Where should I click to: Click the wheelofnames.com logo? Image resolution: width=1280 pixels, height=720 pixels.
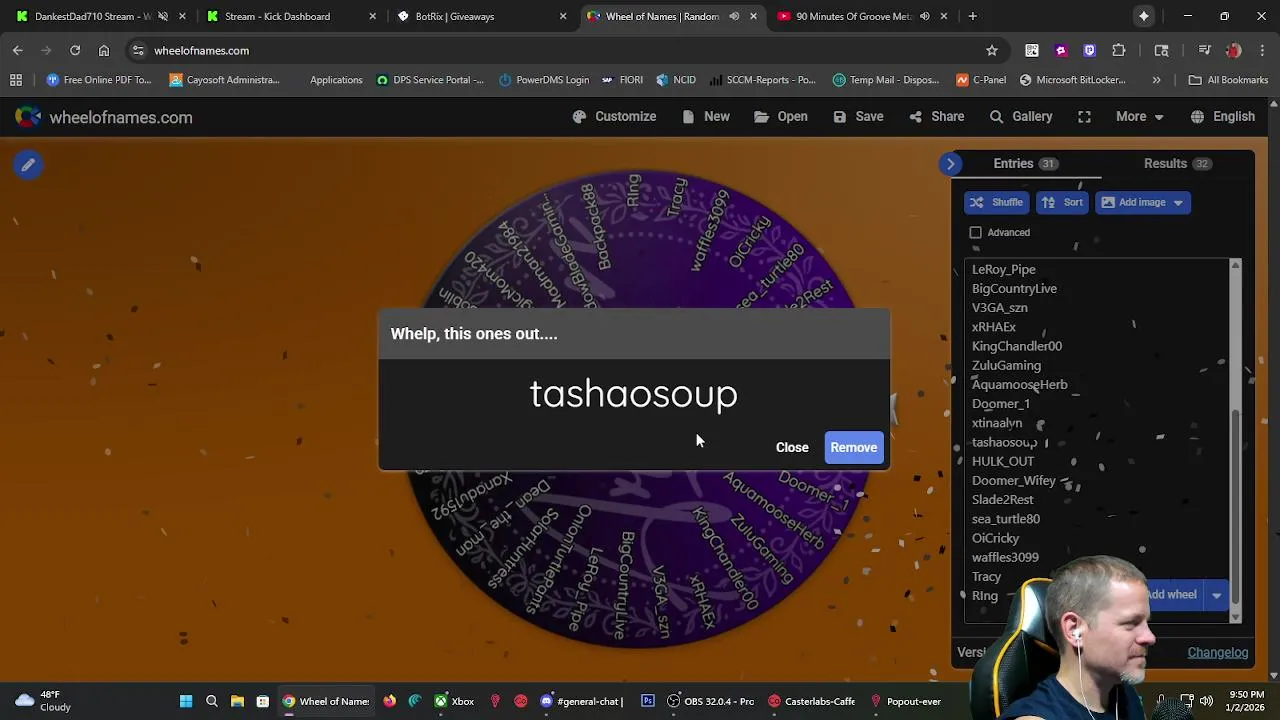click(104, 117)
